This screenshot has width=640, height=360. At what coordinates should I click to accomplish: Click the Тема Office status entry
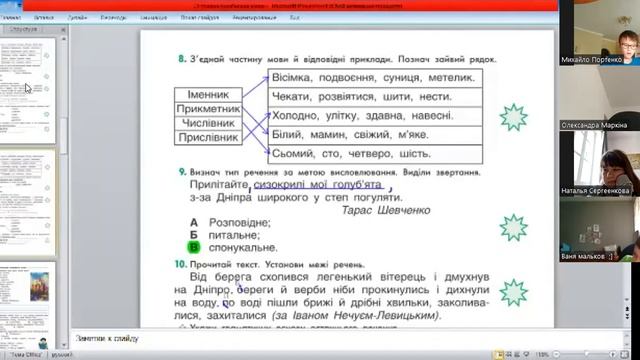point(26,355)
